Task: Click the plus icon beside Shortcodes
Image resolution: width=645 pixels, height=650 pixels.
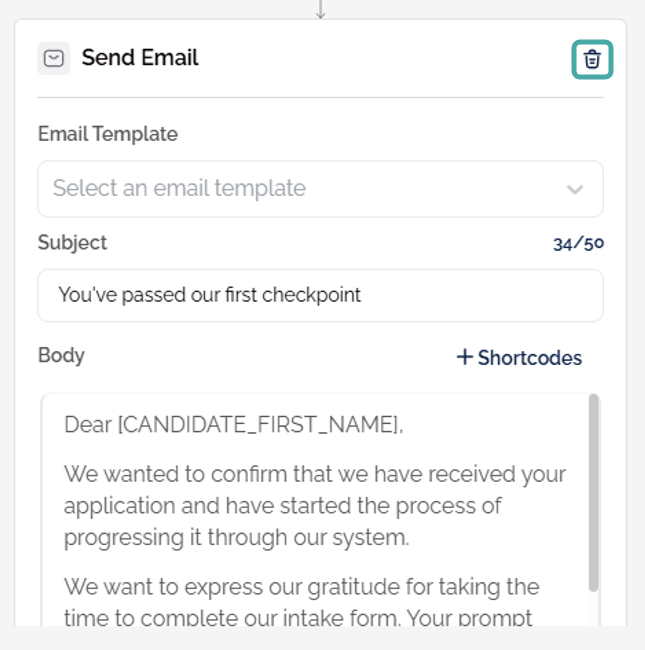Action: (x=464, y=357)
